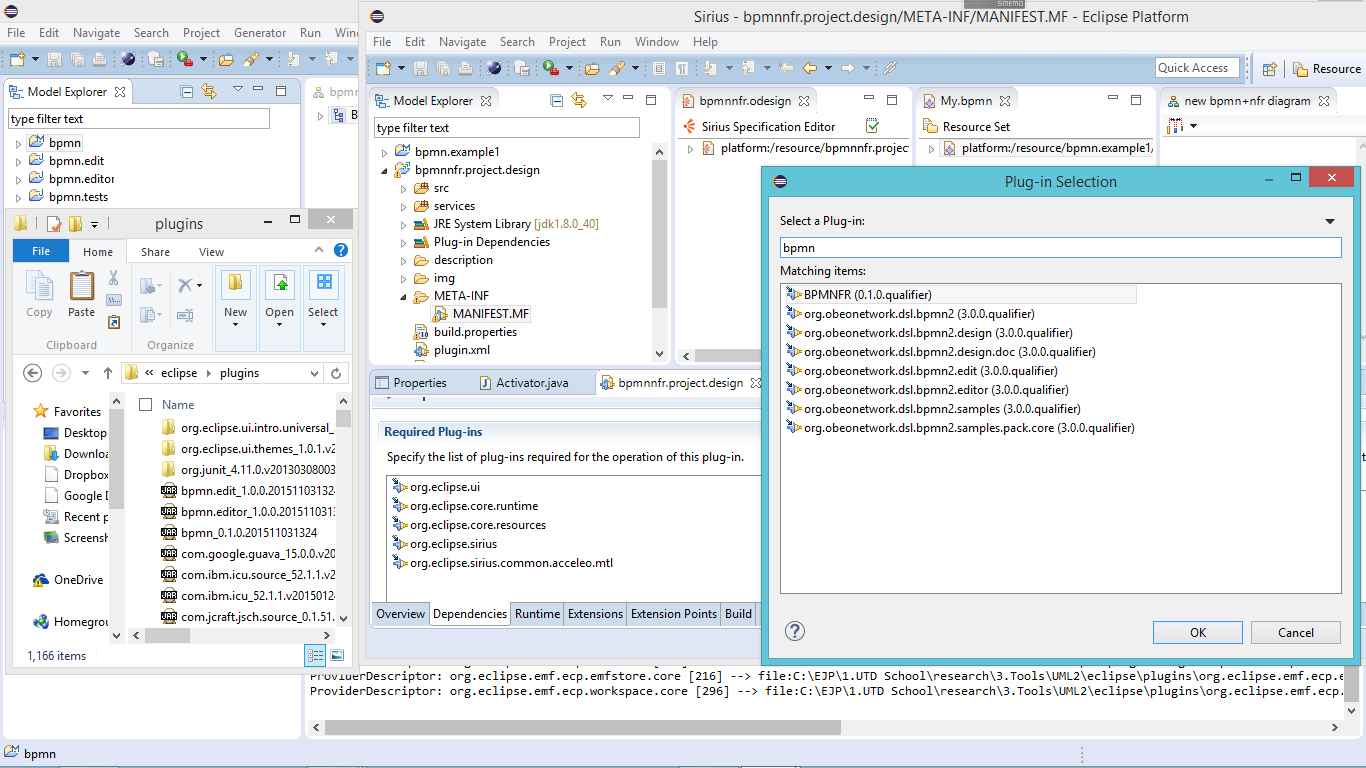This screenshot has height=768, width=1366.
Task: Open the plugins address bar history dropdown
Action: (313, 373)
